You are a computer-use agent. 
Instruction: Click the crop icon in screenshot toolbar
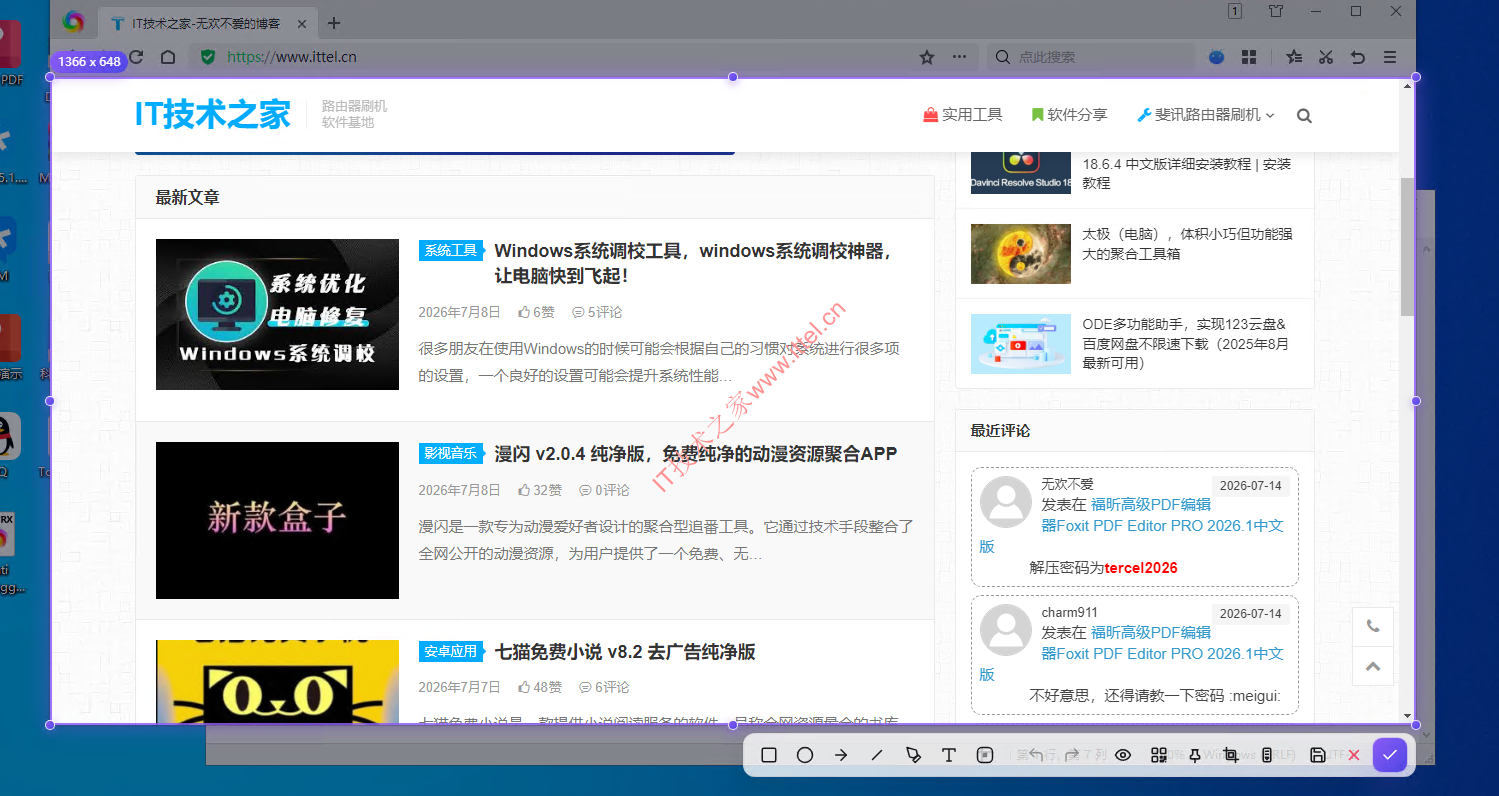click(1231, 755)
